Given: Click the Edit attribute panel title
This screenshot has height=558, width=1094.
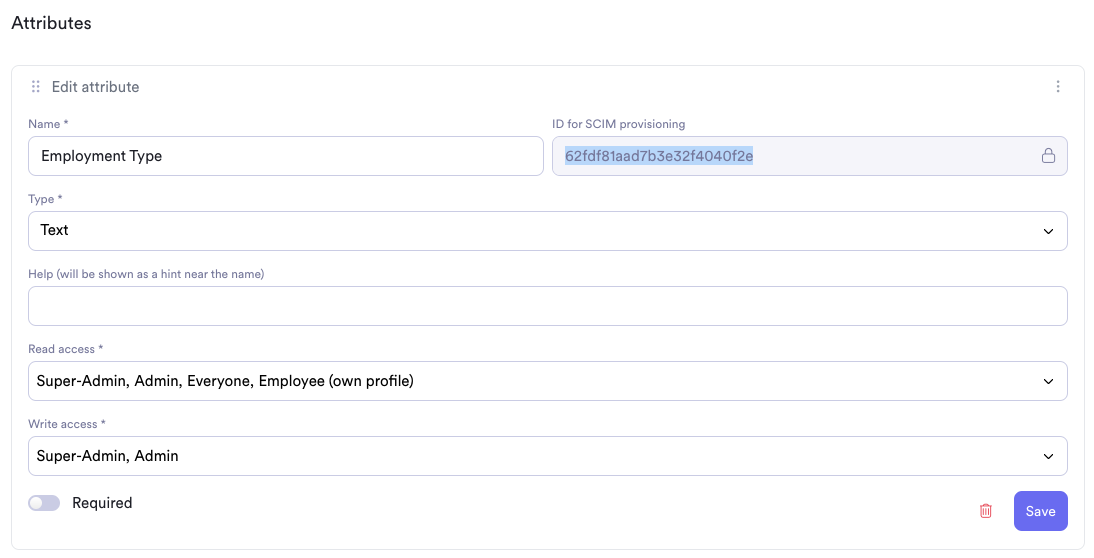Looking at the screenshot, I should coord(96,86).
